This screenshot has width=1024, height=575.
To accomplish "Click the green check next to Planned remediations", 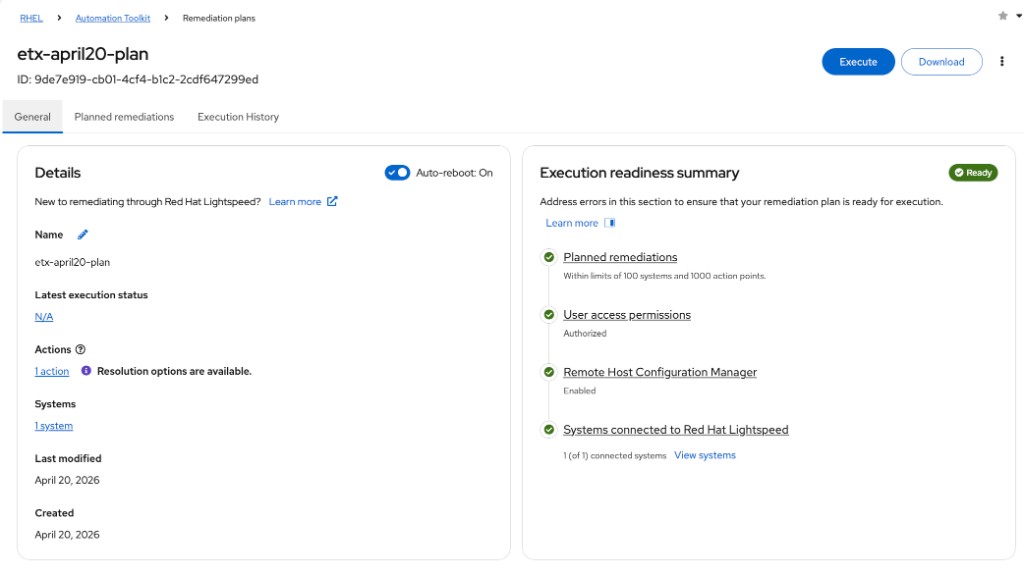I will click(549, 257).
